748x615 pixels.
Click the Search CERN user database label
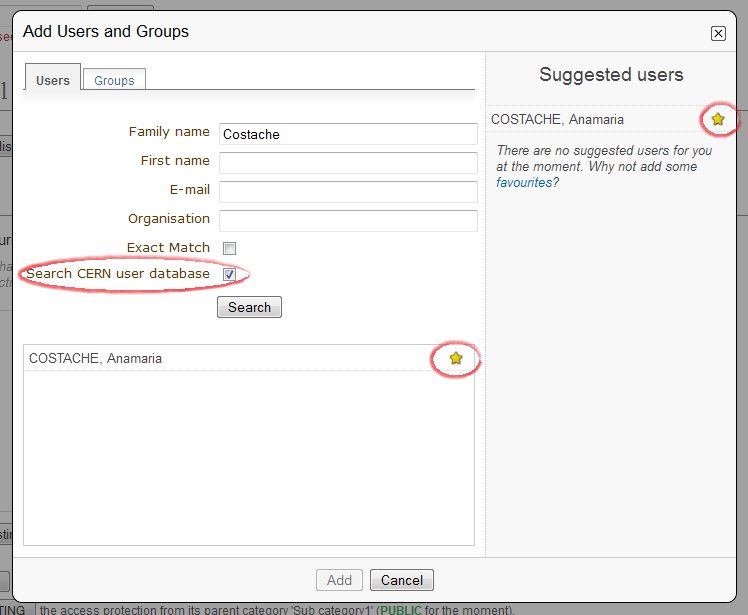pyautogui.click(x=118, y=274)
